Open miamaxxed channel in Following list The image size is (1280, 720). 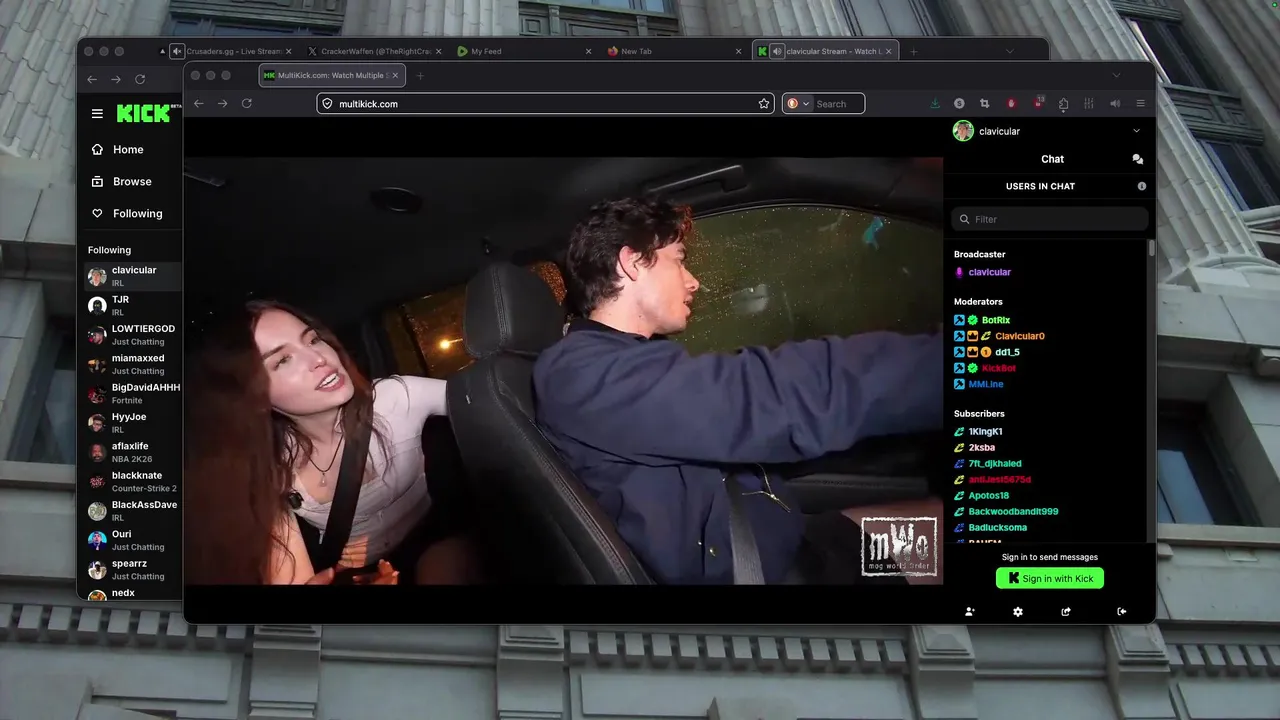[132, 364]
